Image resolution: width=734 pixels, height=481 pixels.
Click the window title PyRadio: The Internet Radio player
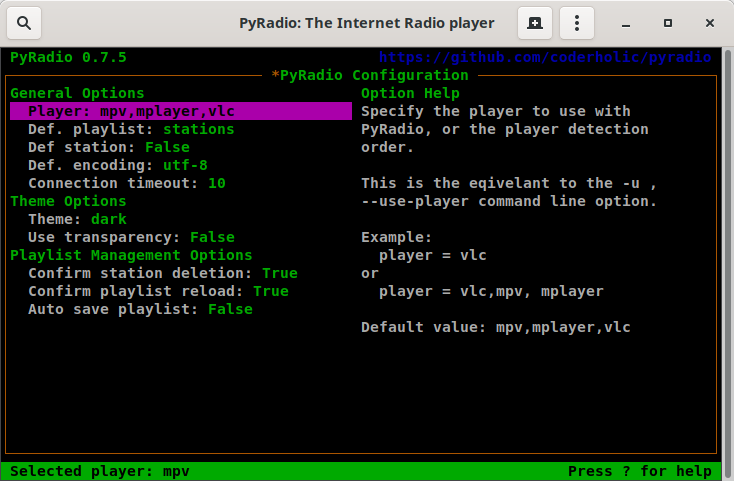(367, 23)
